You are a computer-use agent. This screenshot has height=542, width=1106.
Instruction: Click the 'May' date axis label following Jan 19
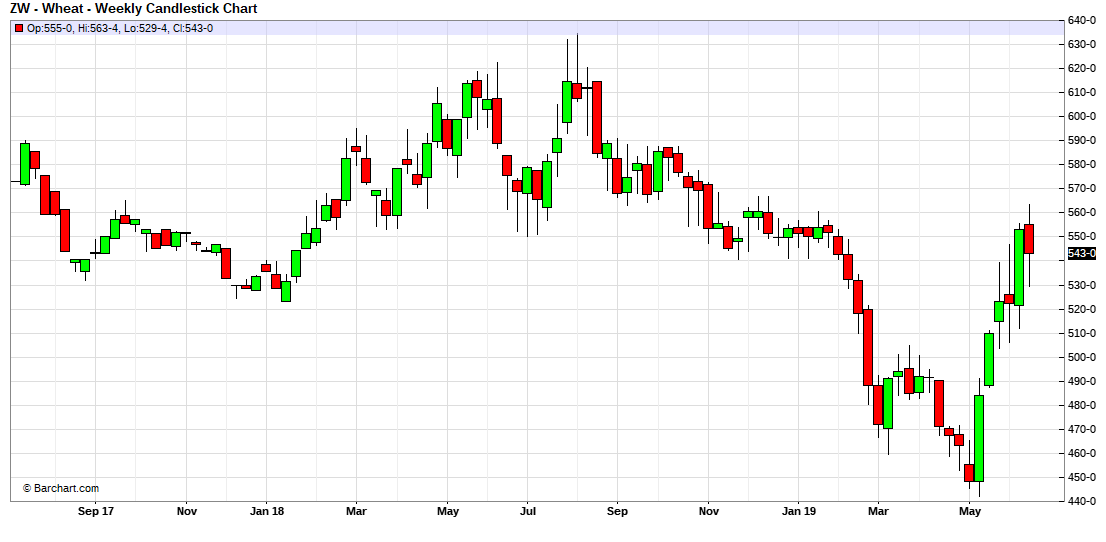click(x=970, y=510)
